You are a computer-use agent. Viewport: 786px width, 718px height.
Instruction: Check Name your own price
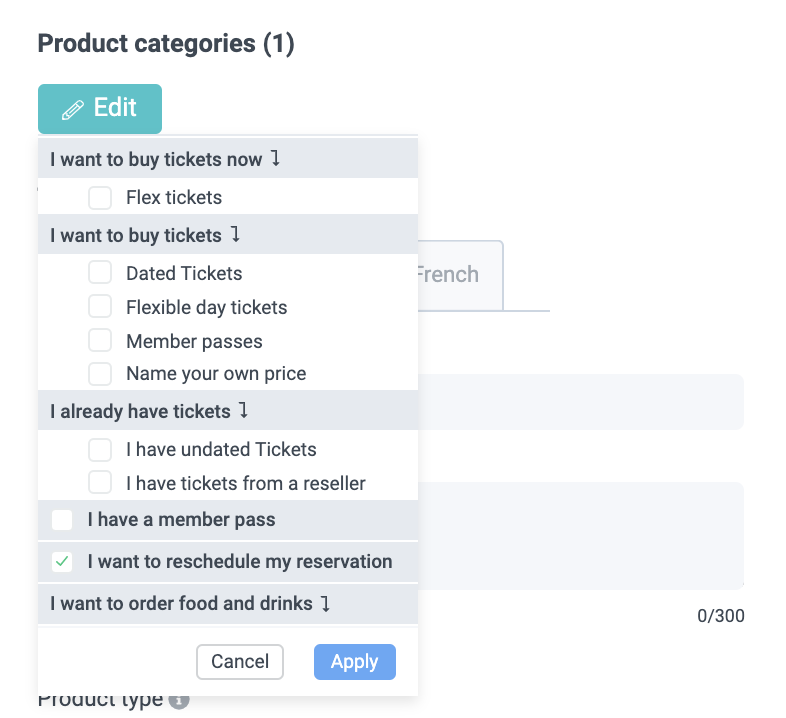coord(100,374)
